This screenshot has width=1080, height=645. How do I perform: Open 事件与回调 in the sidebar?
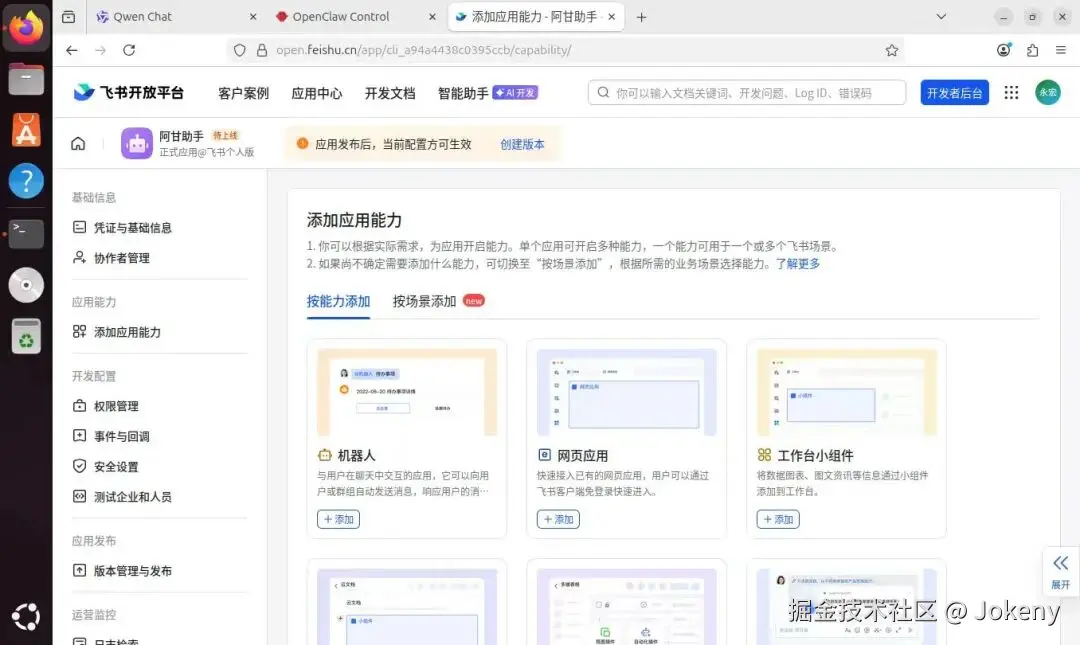coord(122,436)
